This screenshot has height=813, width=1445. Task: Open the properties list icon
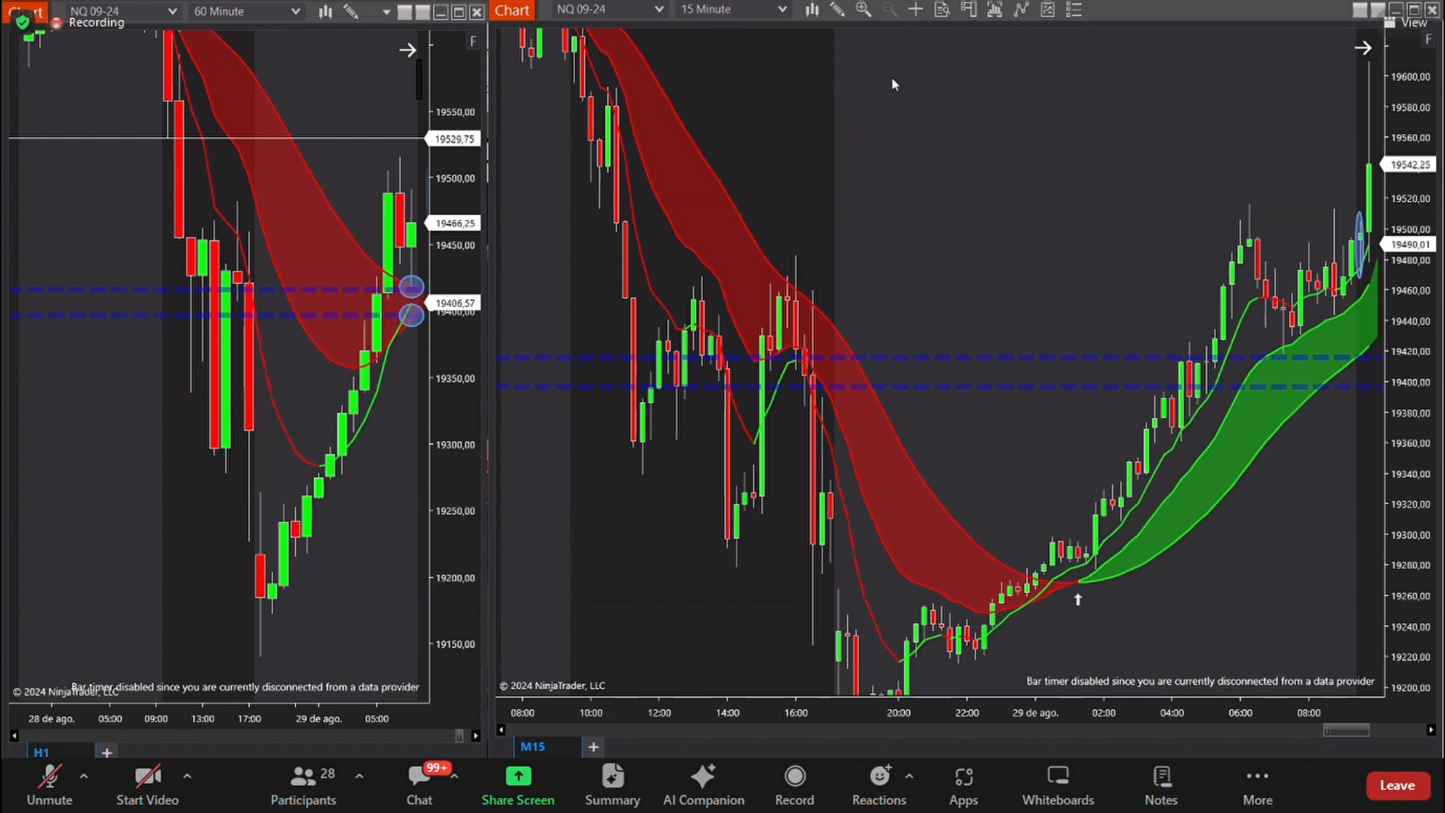(x=1074, y=10)
